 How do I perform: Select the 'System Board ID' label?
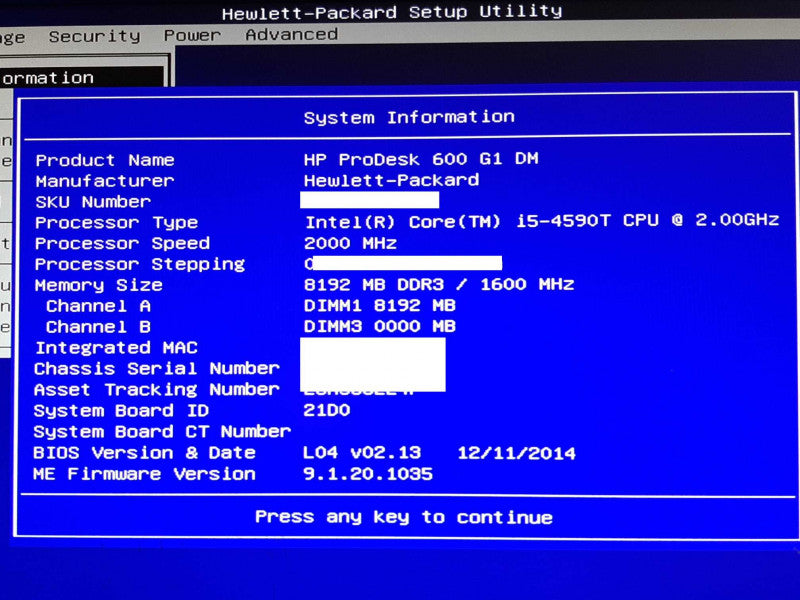tap(121, 411)
